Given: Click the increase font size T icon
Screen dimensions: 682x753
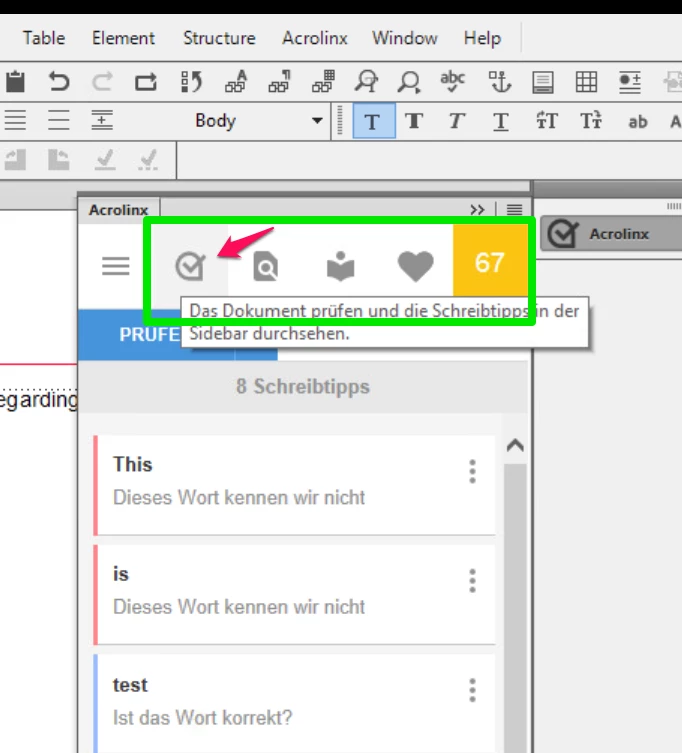Looking at the screenshot, I should (547, 121).
